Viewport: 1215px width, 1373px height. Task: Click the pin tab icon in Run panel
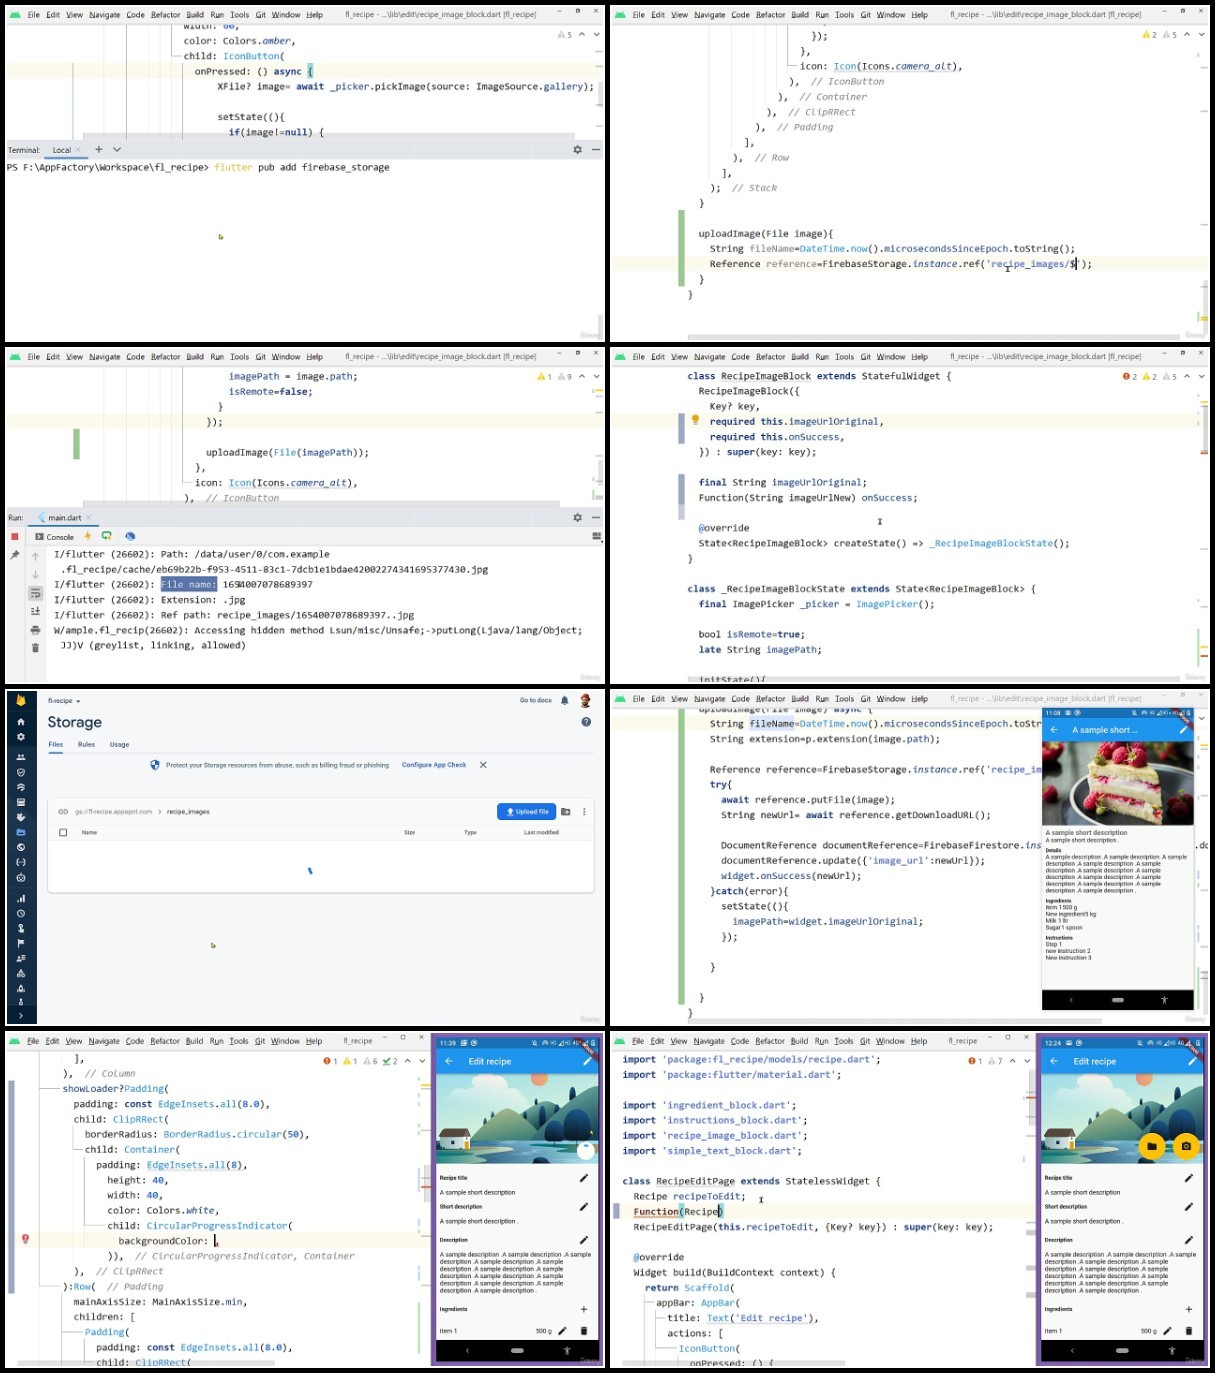pyautogui.click(x=15, y=554)
